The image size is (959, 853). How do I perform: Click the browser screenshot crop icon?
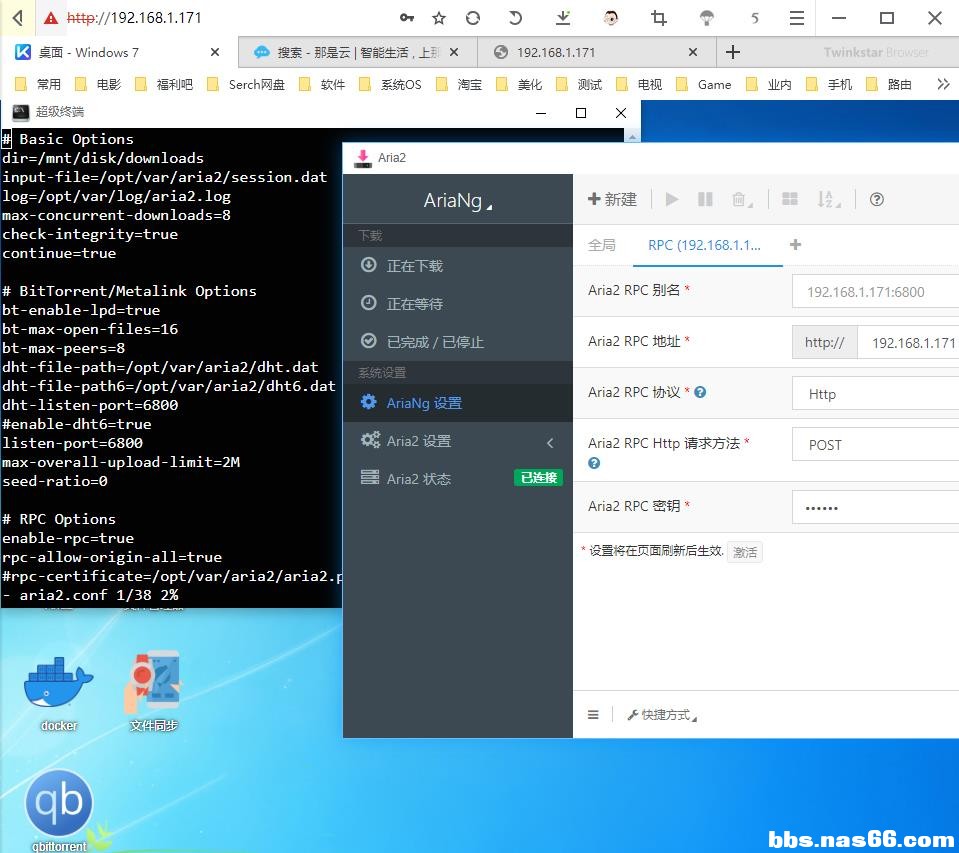pos(658,18)
